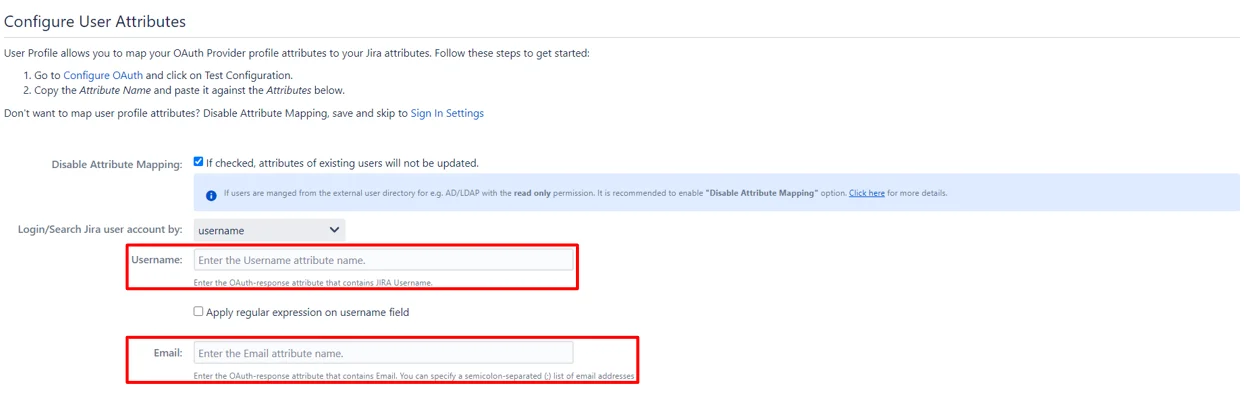Image resolution: width=1244 pixels, height=400 pixels.
Task: Click the help text below the Email field
Action: [x=414, y=376]
